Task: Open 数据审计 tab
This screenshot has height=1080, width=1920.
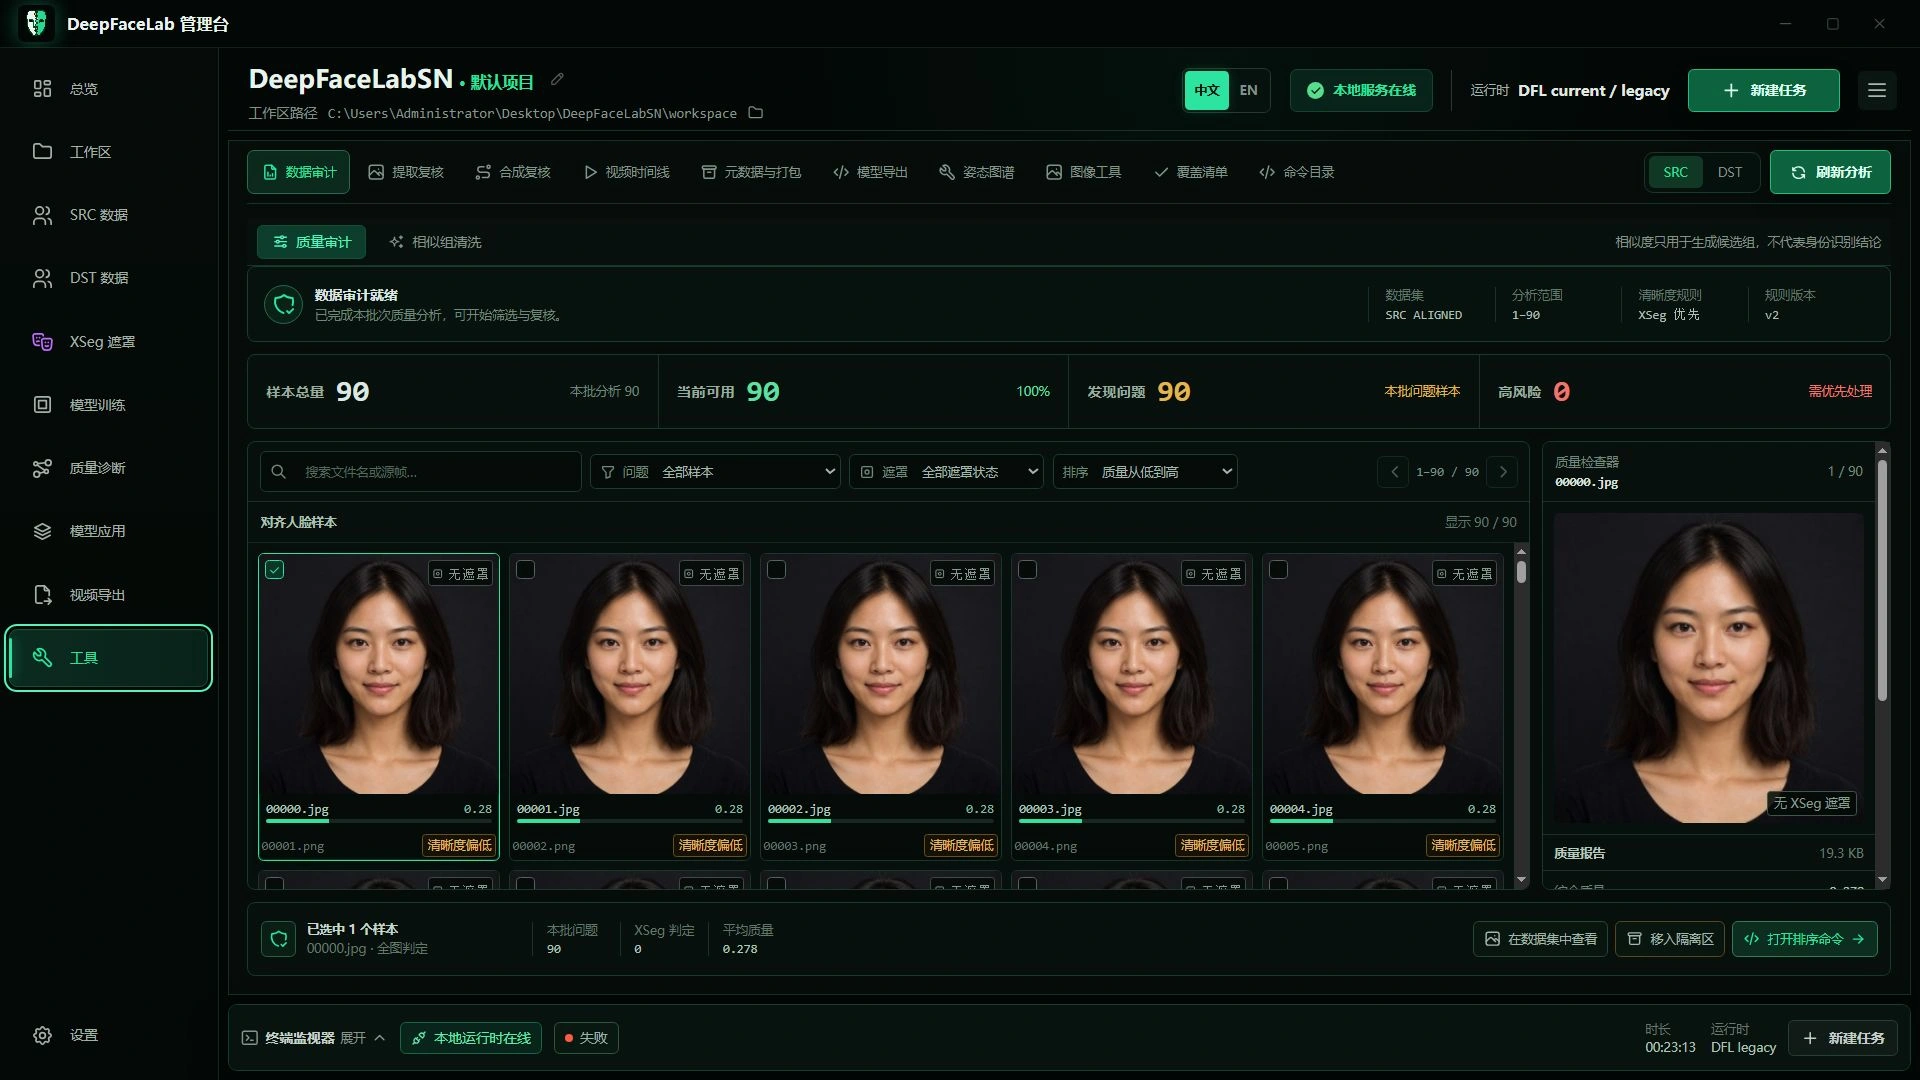Action: (299, 172)
